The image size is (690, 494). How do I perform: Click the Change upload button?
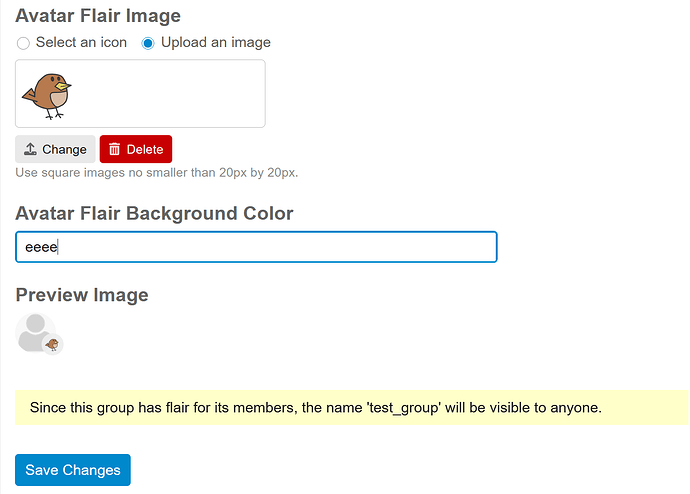(x=55, y=149)
